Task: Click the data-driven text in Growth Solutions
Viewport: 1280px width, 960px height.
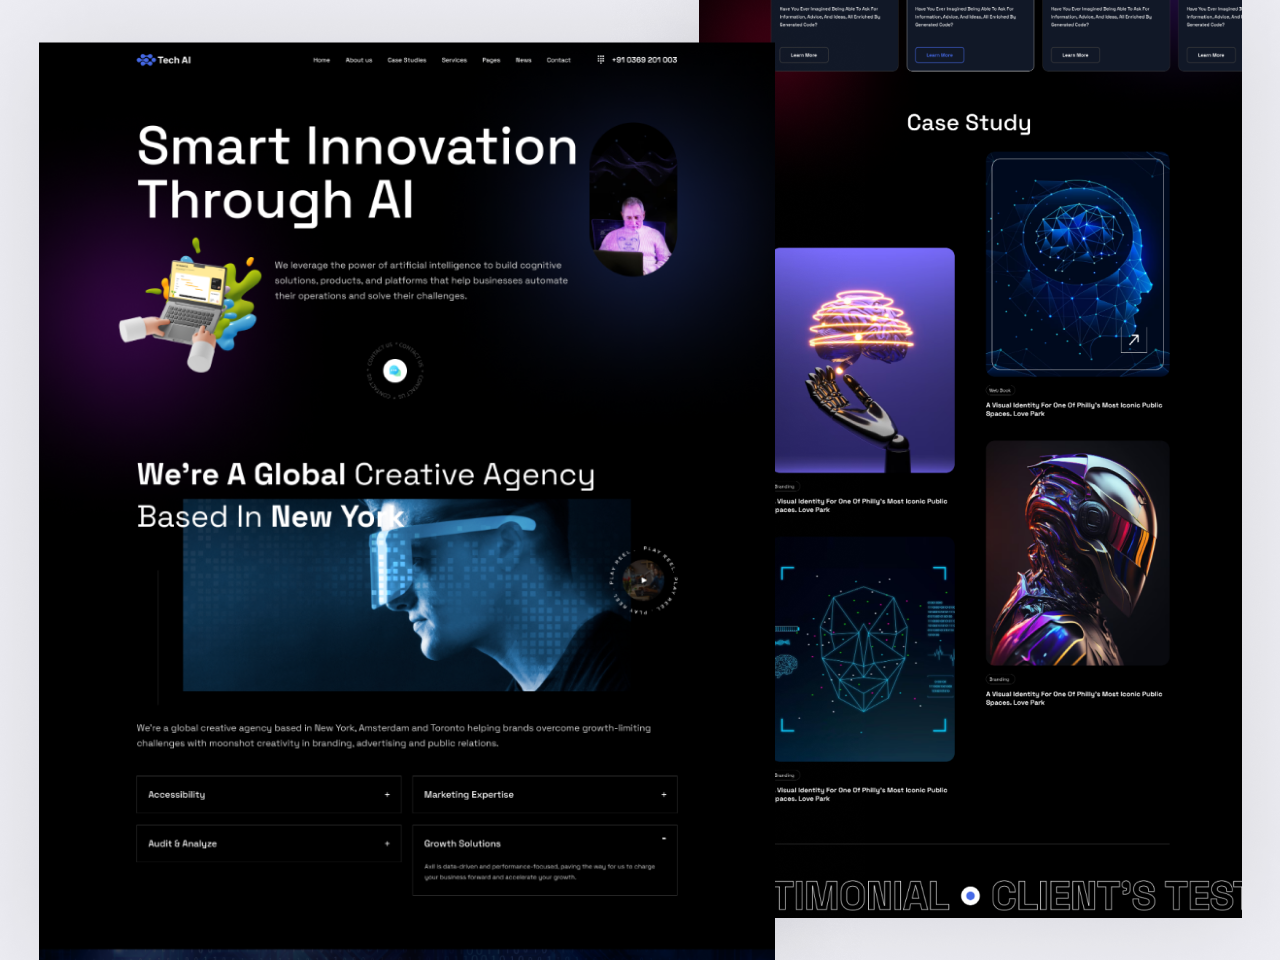Action: tap(540, 872)
